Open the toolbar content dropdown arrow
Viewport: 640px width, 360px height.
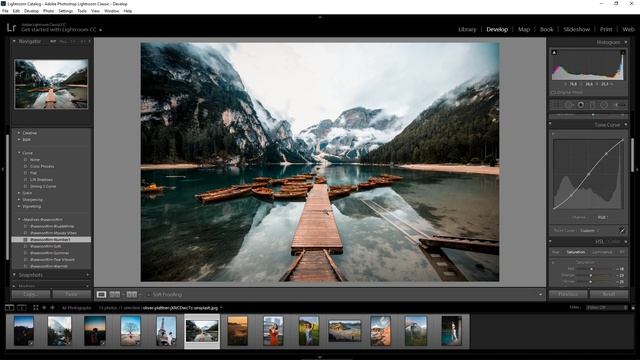(540, 294)
